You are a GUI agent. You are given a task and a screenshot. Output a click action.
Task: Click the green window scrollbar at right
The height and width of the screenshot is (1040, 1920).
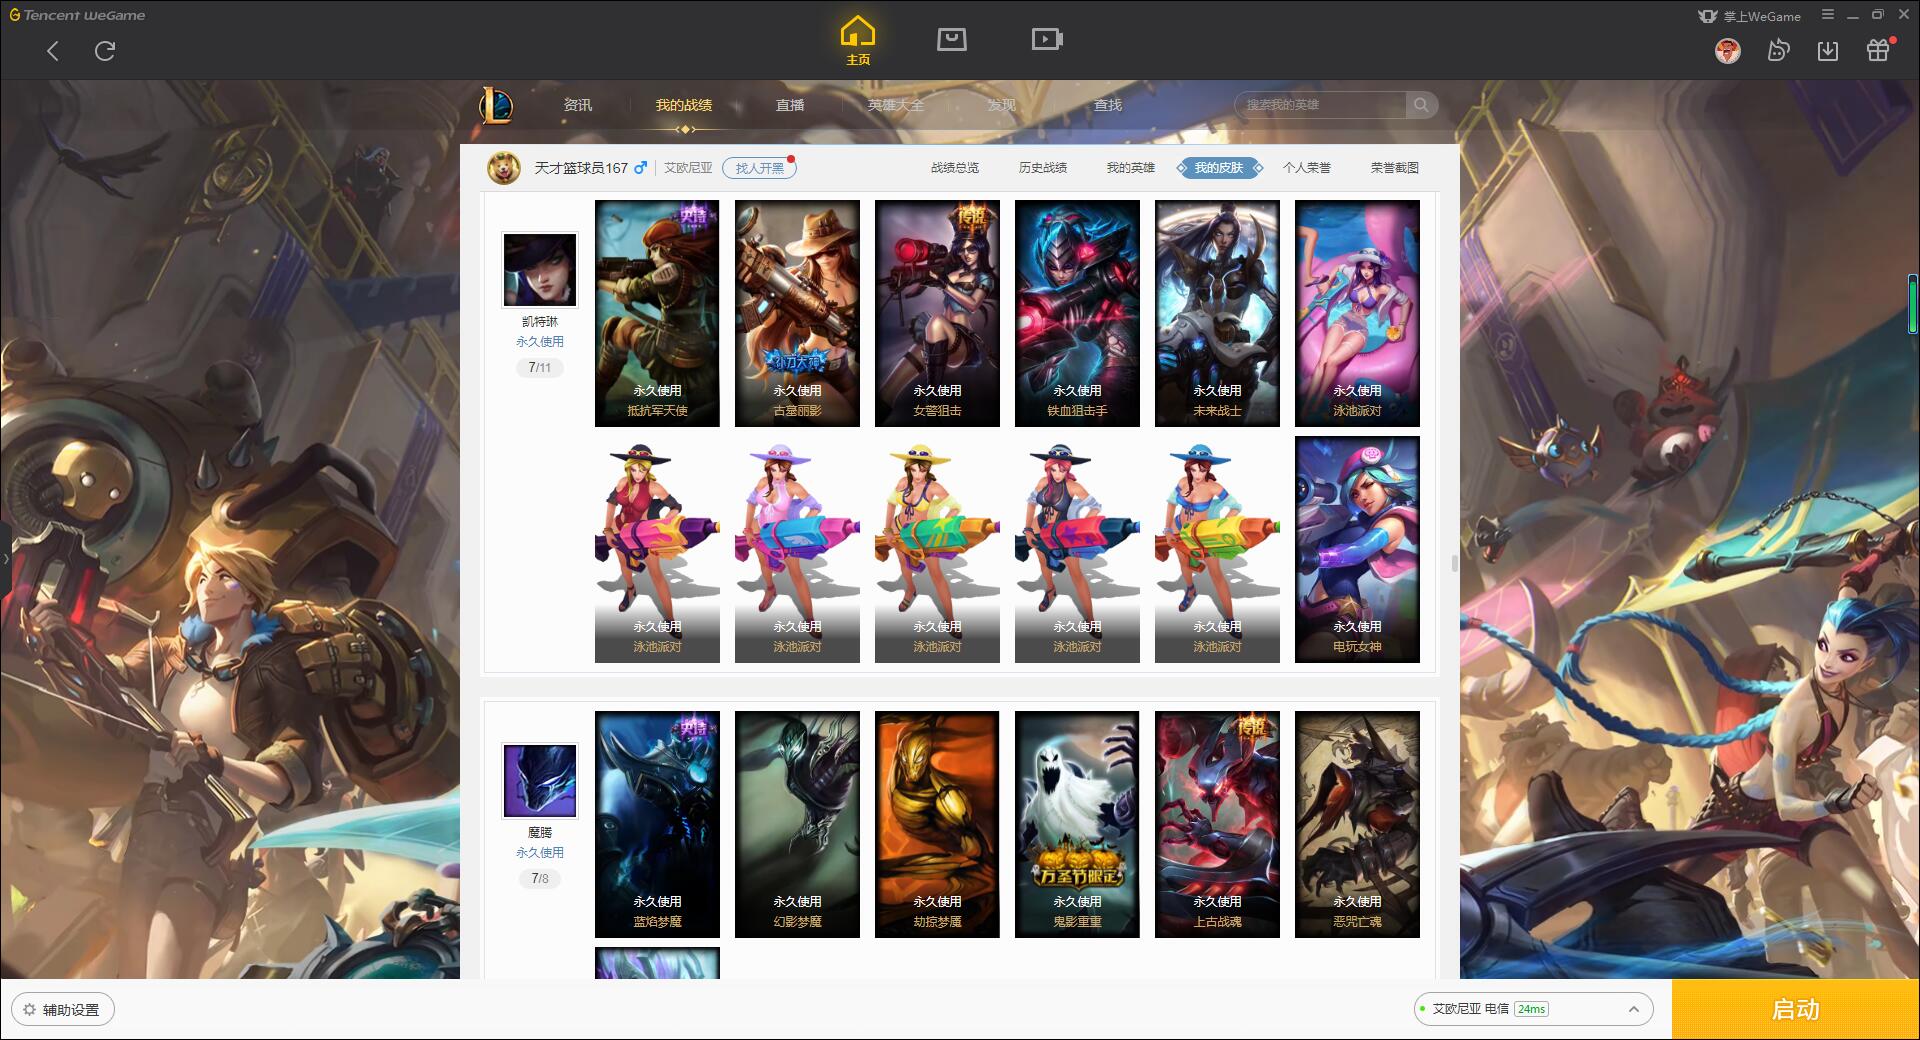coord(1912,304)
